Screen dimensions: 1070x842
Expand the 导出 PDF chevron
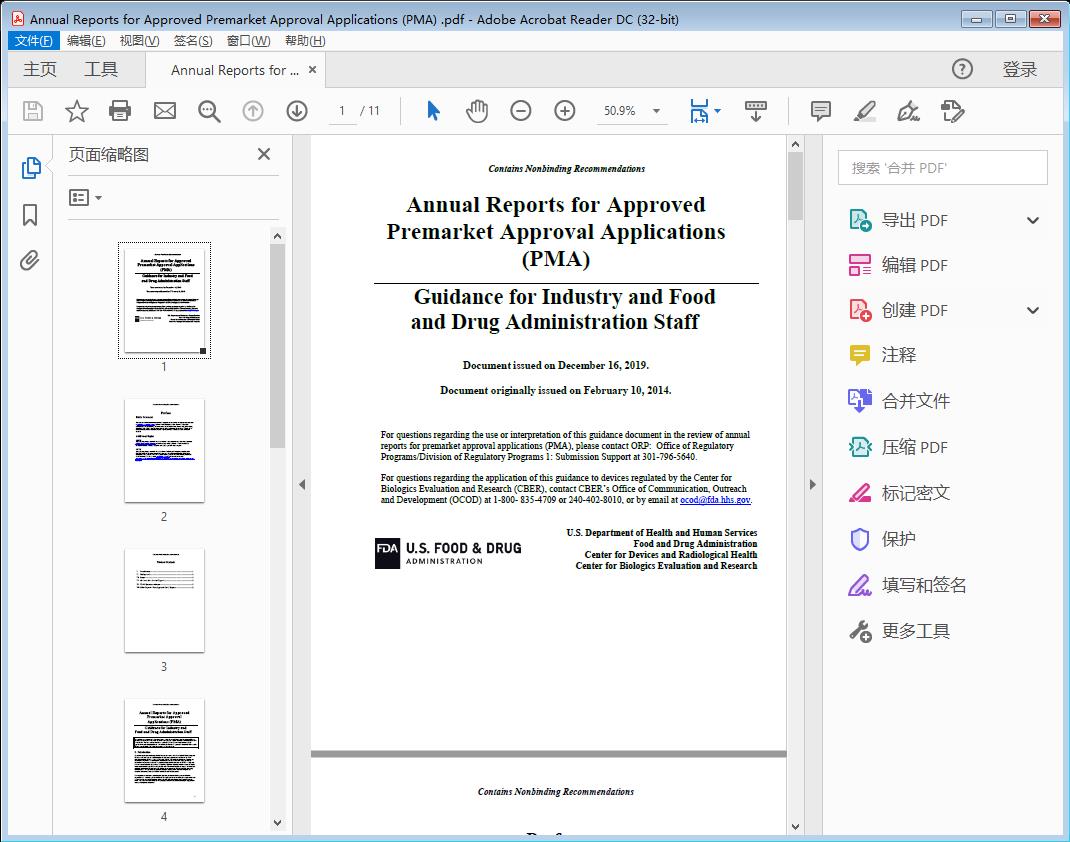tap(1032, 219)
